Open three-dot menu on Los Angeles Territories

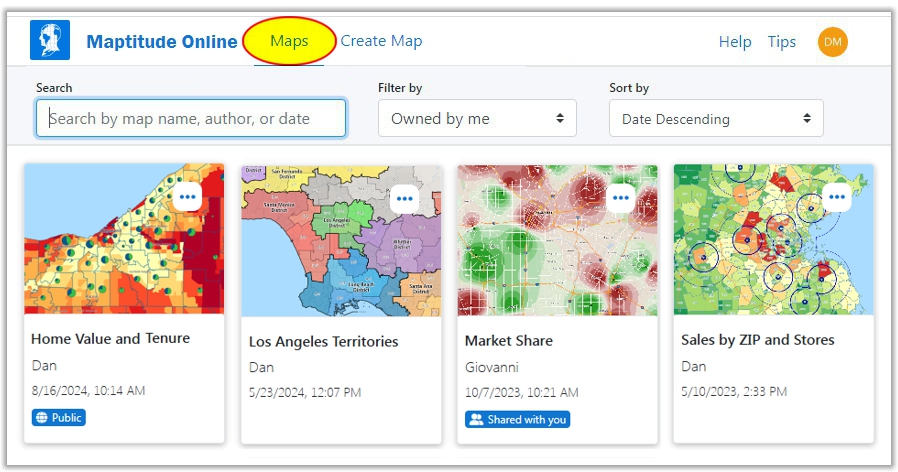pos(404,198)
